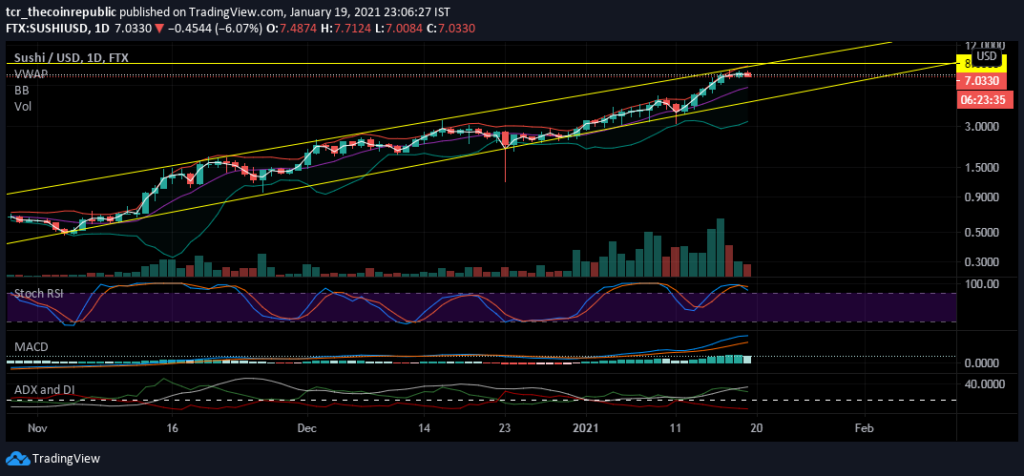Click the red 7.0330 current price tag
1024x476 pixels.
(x=980, y=81)
